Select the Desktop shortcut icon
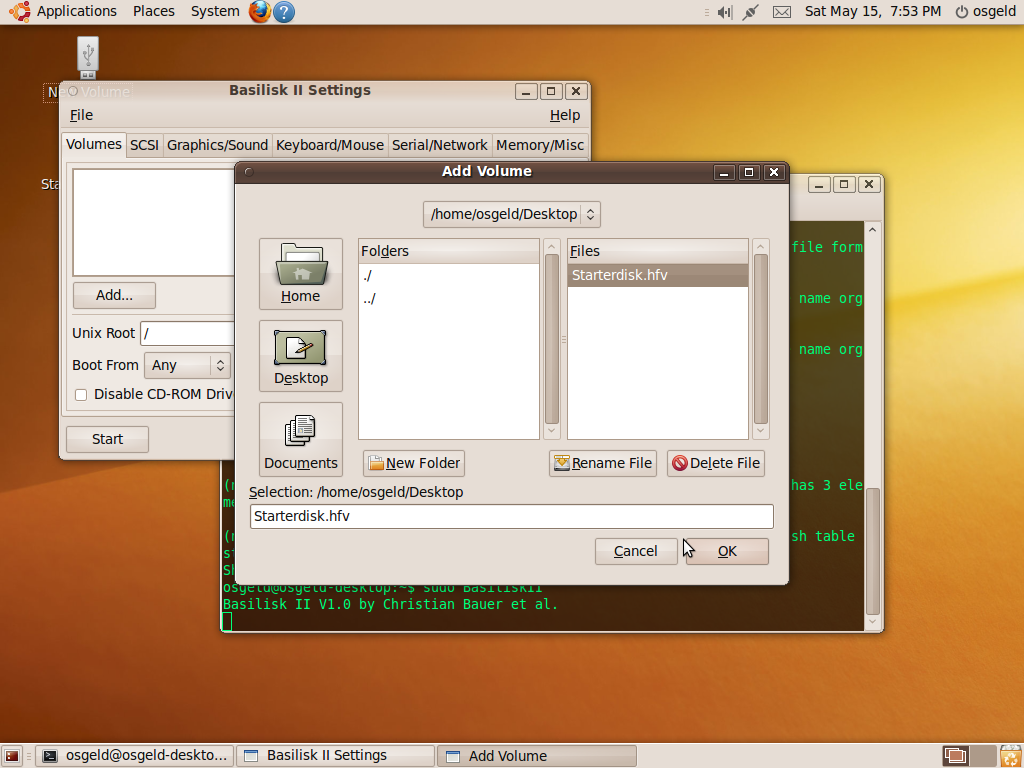Viewport: 1024px width, 768px height. (300, 356)
